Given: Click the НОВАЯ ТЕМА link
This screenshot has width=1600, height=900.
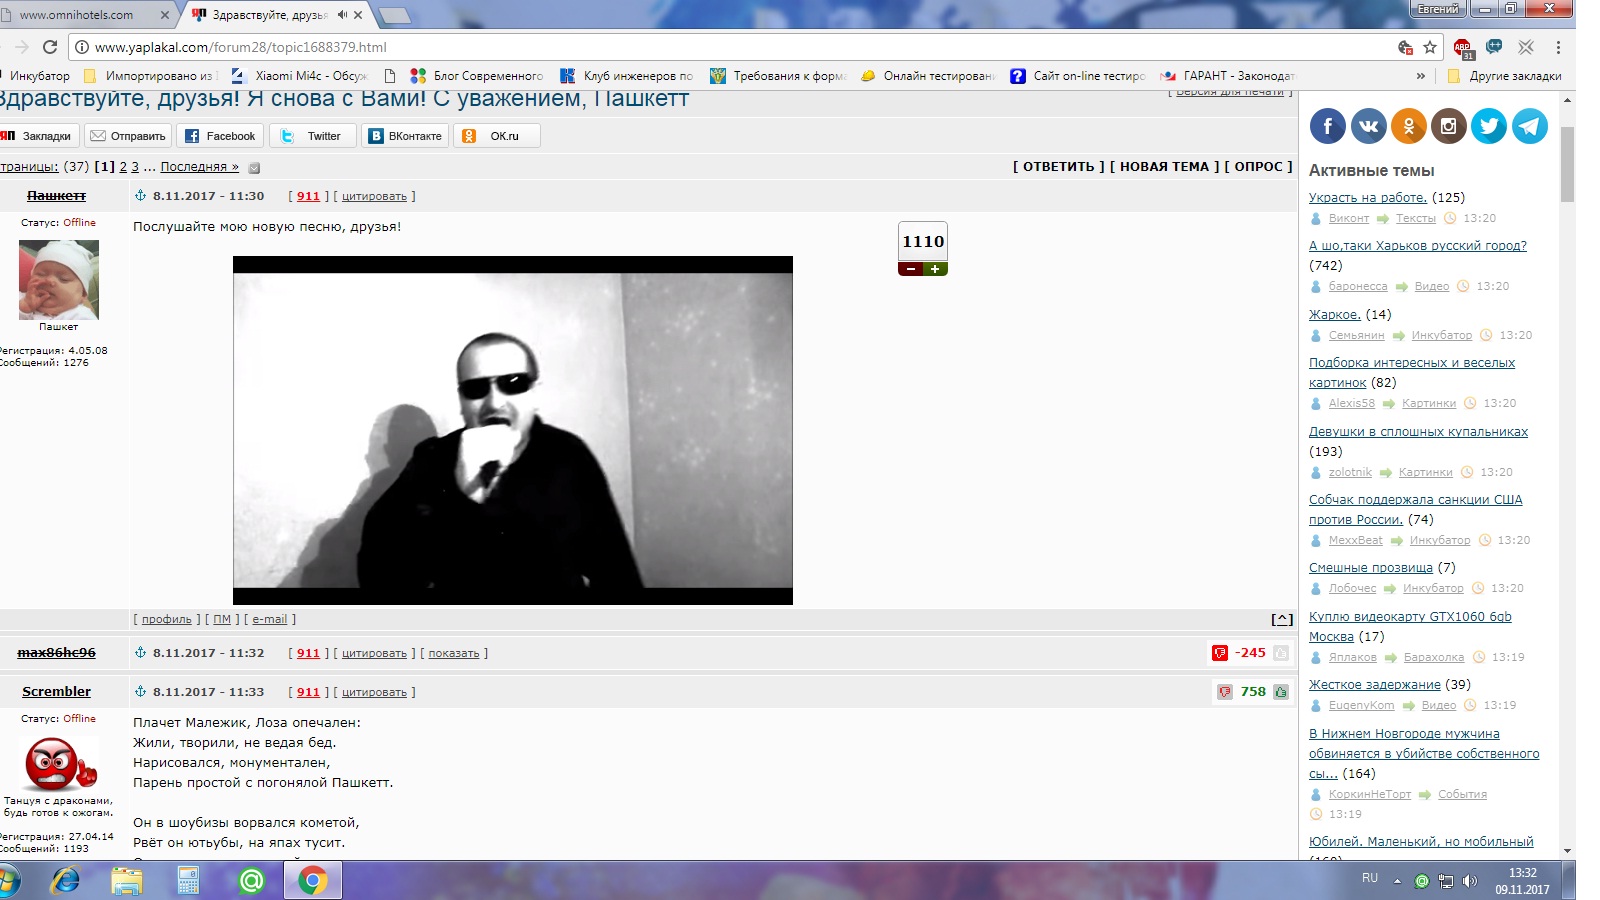Looking at the screenshot, I should click(1164, 167).
